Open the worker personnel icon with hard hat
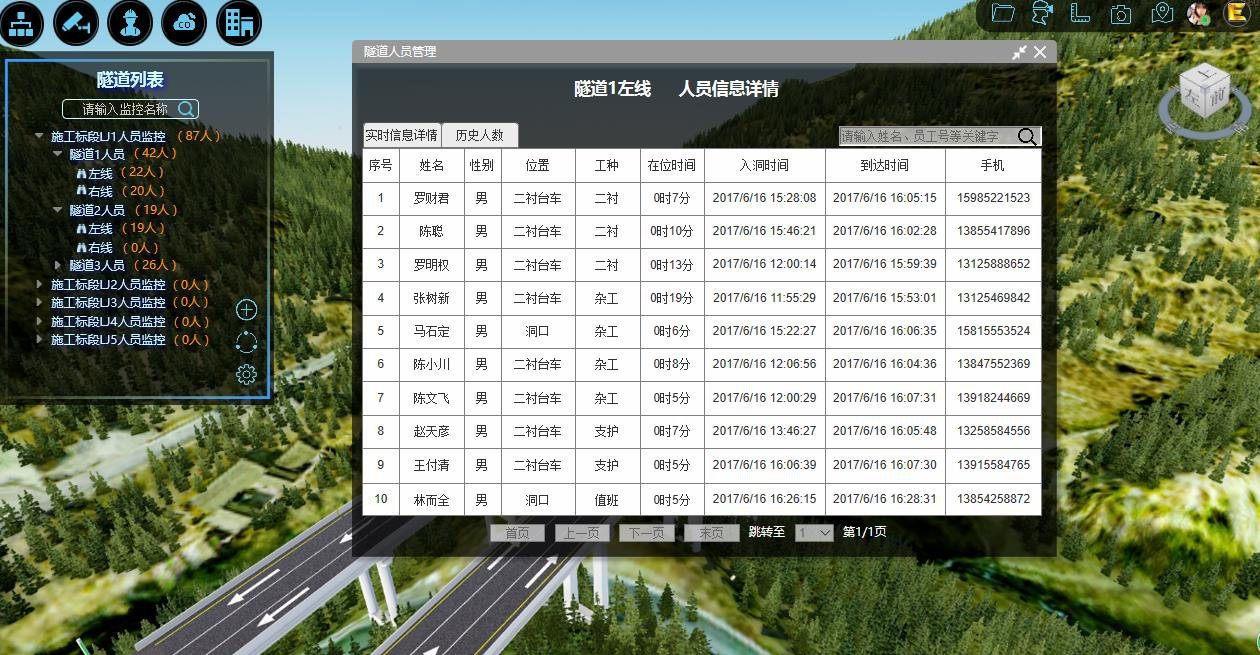The width and height of the screenshot is (1260, 655). click(130, 22)
